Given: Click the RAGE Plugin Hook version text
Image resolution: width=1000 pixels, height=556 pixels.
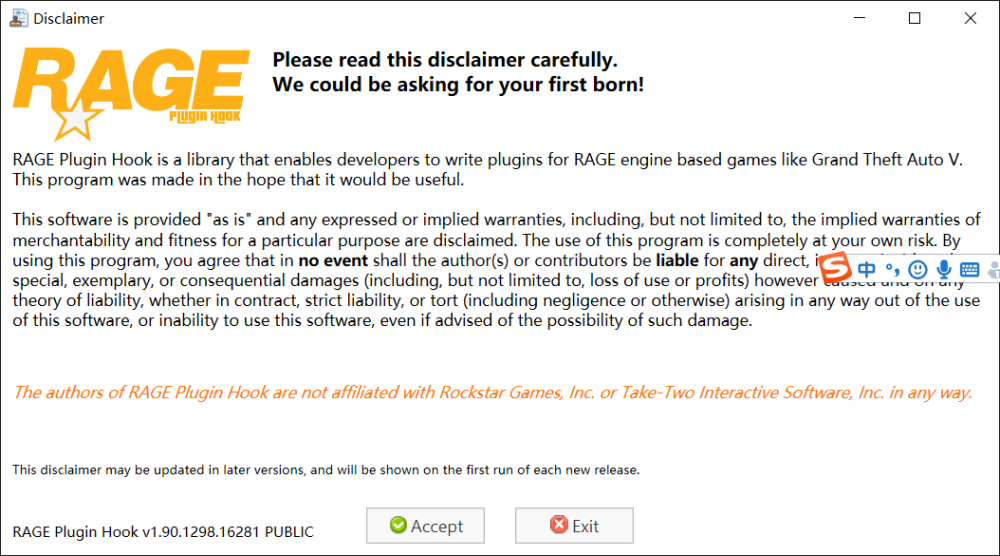Looking at the screenshot, I should click(x=163, y=532).
